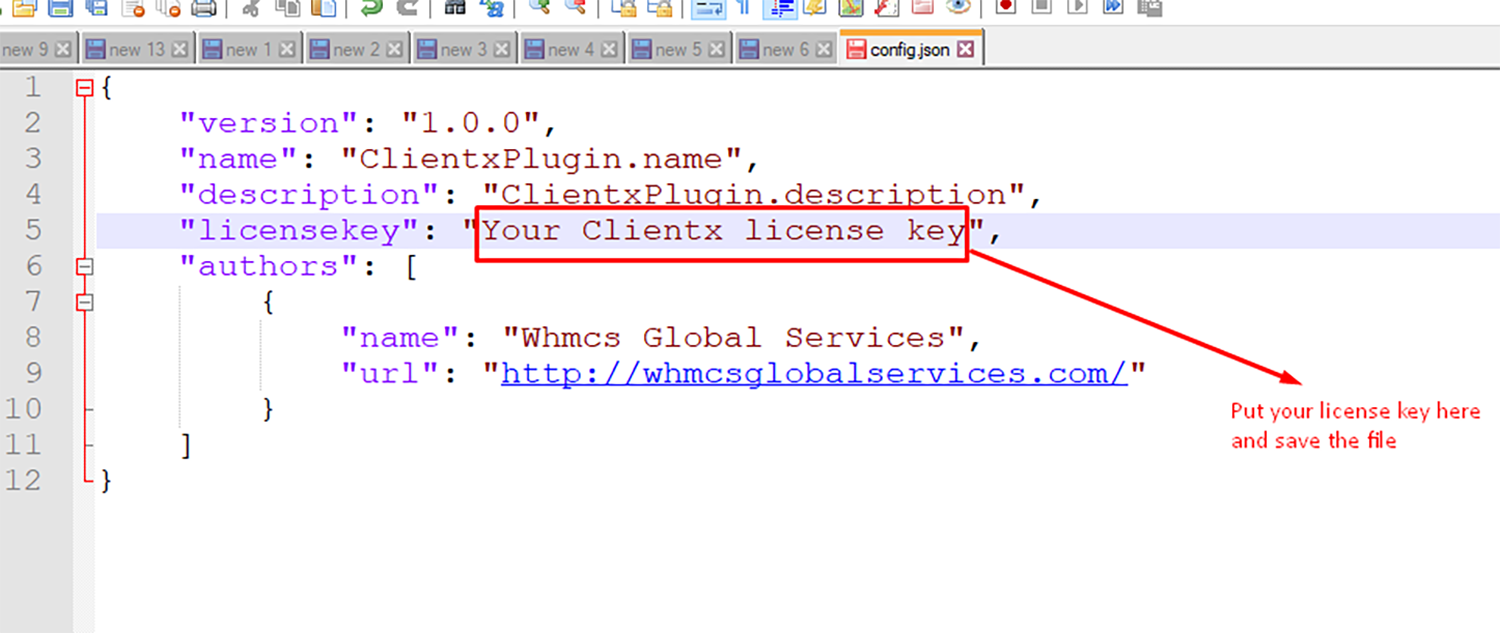1500x633 pixels.
Task: Click the Copy toolbar icon
Action: pyautogui.click(x=288, y=8)
